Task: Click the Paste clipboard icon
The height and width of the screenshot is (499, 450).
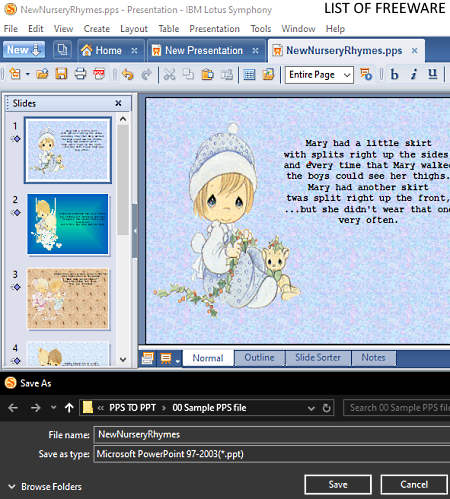Action: click(x=207, y=74)
